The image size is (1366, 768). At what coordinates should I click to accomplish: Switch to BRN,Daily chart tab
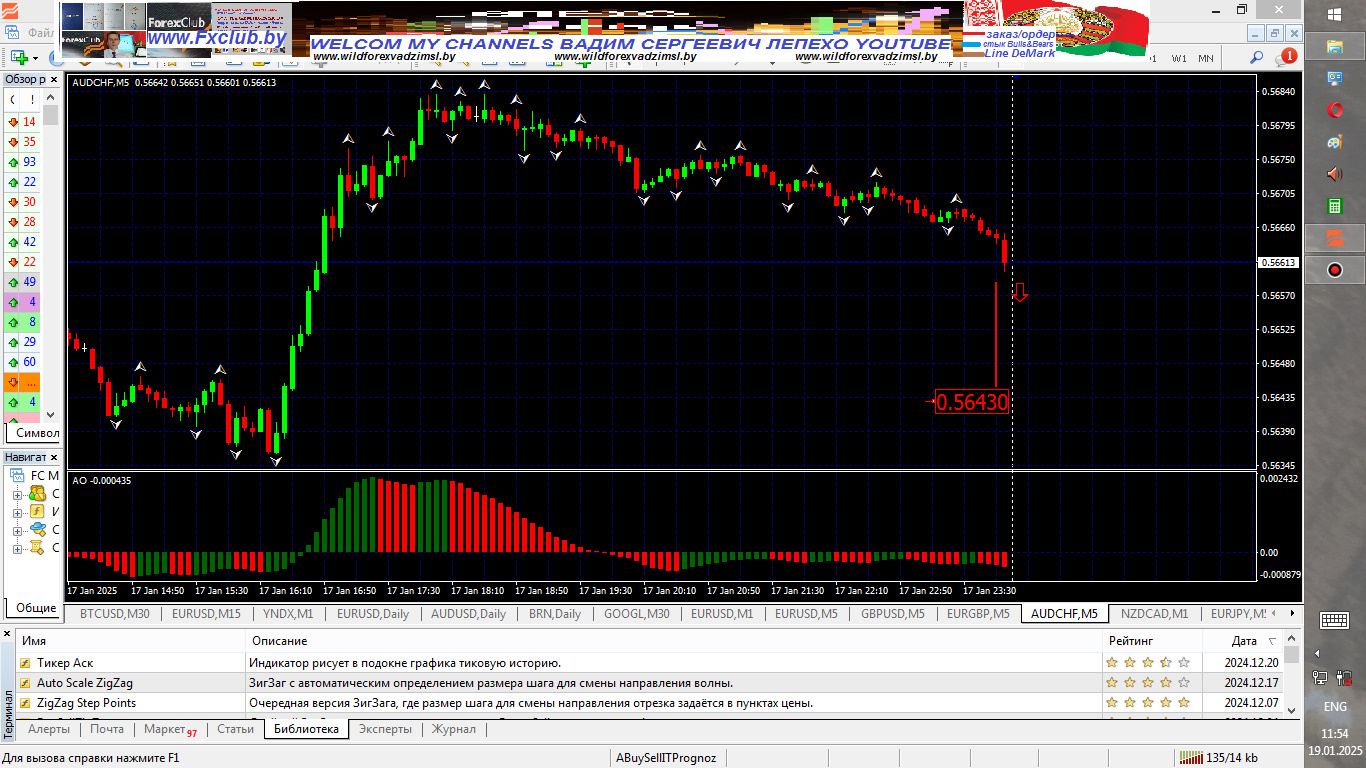555,614
